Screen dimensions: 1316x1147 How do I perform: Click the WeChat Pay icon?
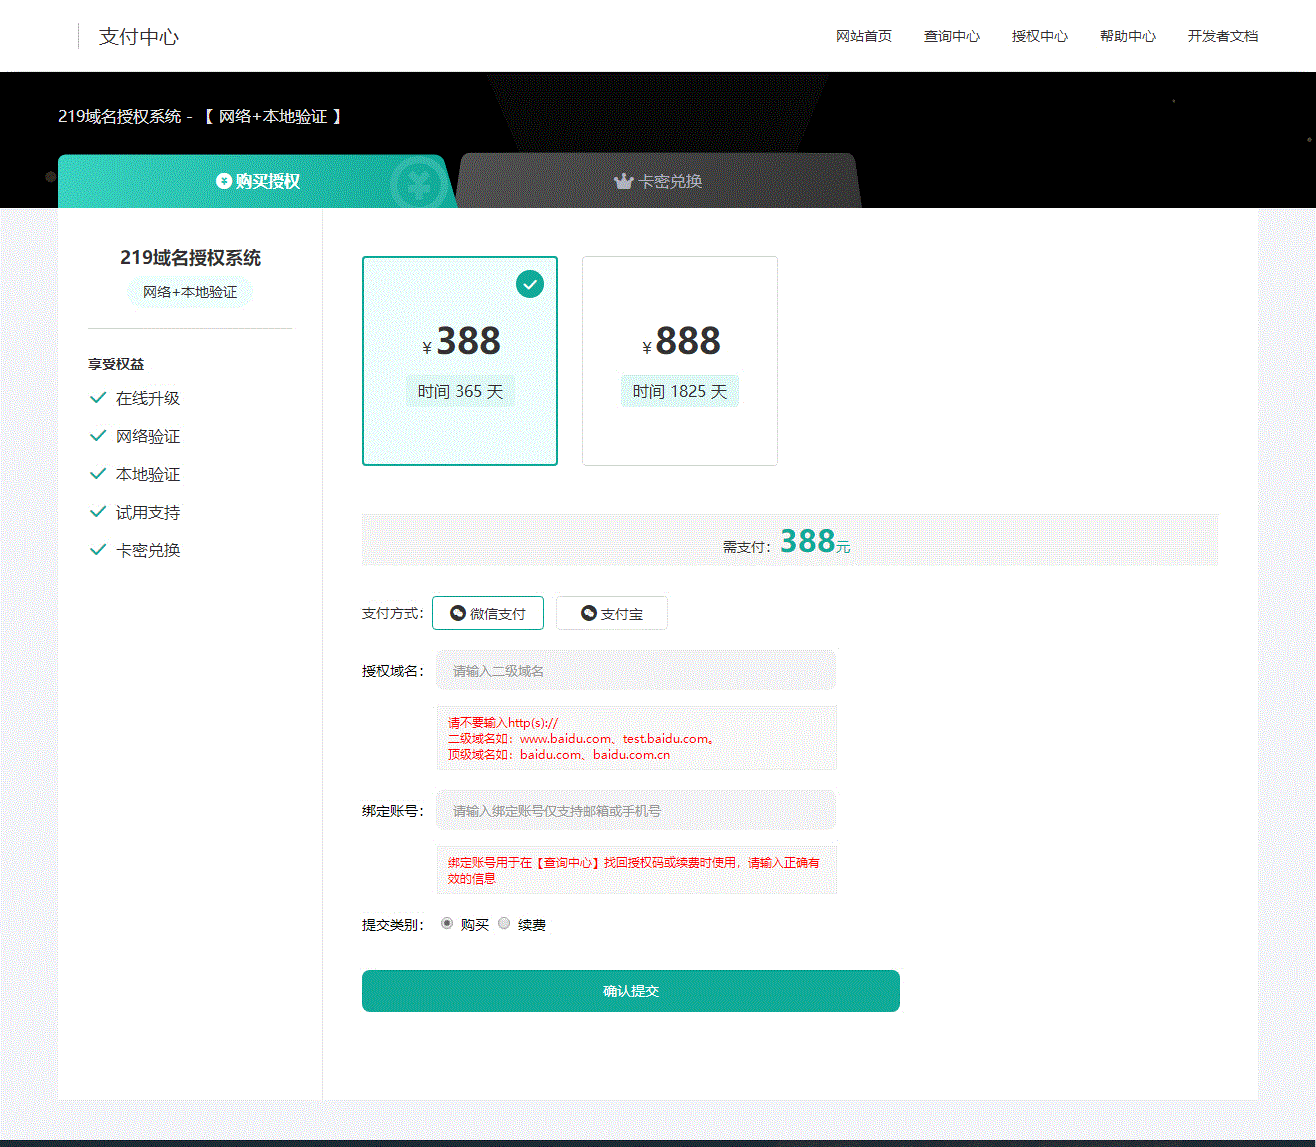pos(458,613)
